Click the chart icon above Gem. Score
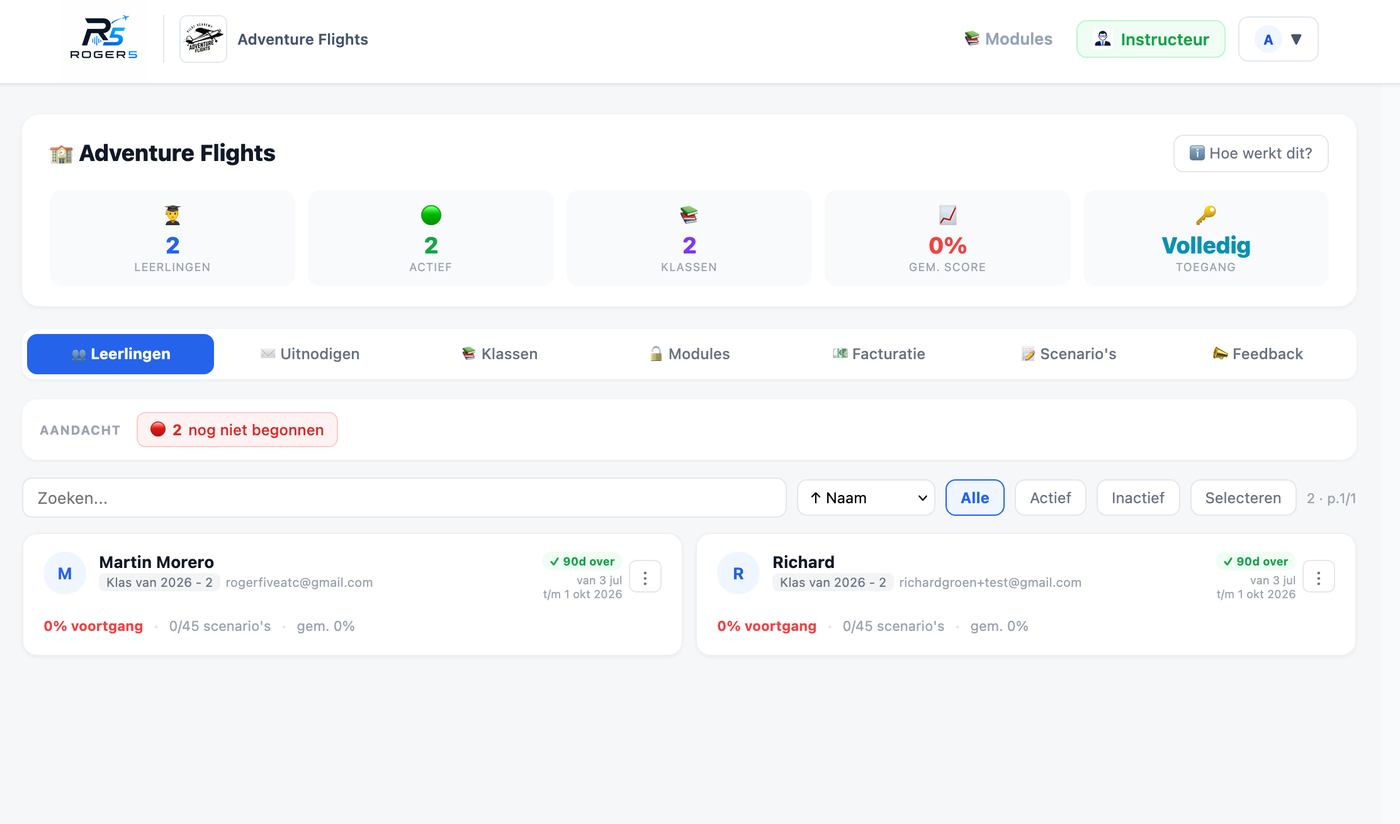Viewport: 1400px width, 824px height. click(947, 215)
